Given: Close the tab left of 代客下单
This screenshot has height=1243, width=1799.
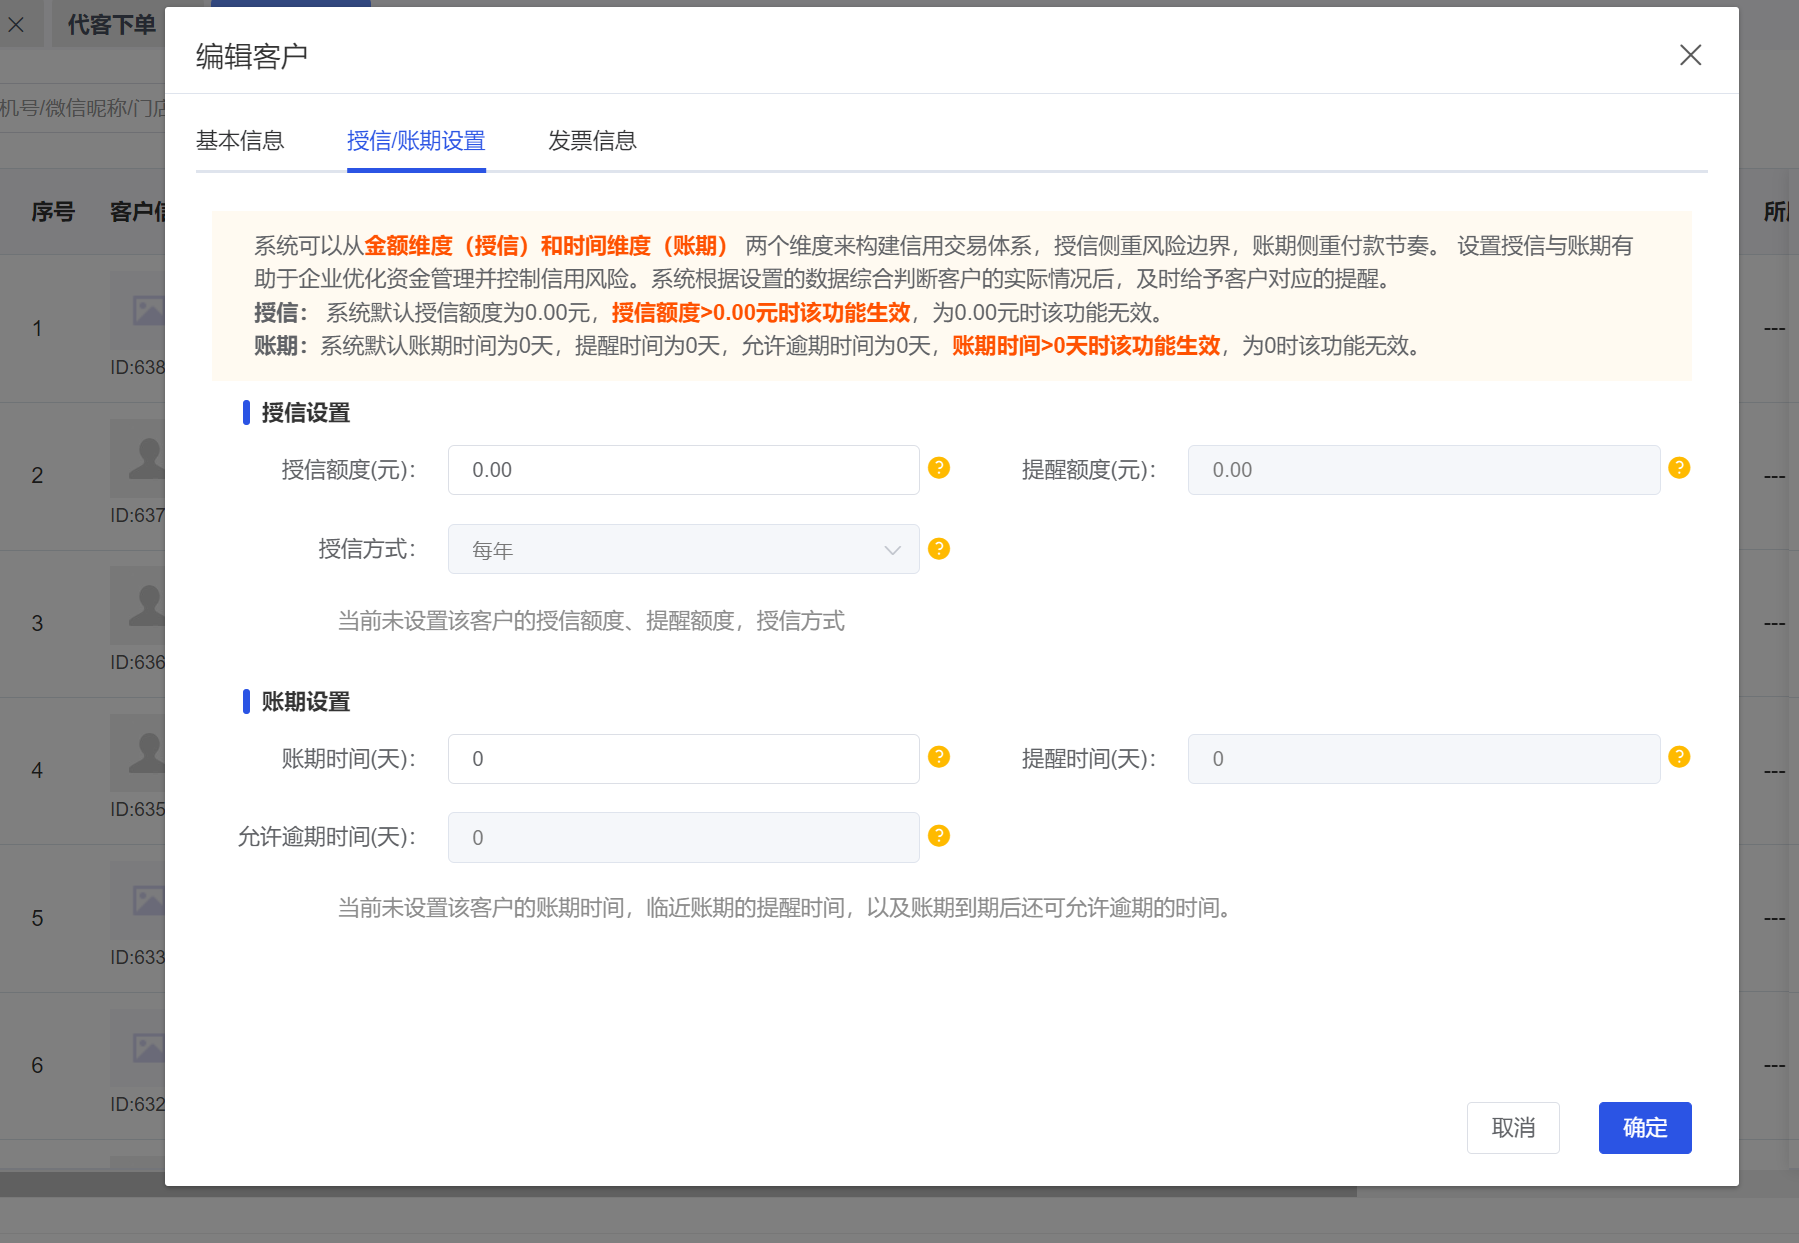Looking at the screenshot, I should (17, 25).
